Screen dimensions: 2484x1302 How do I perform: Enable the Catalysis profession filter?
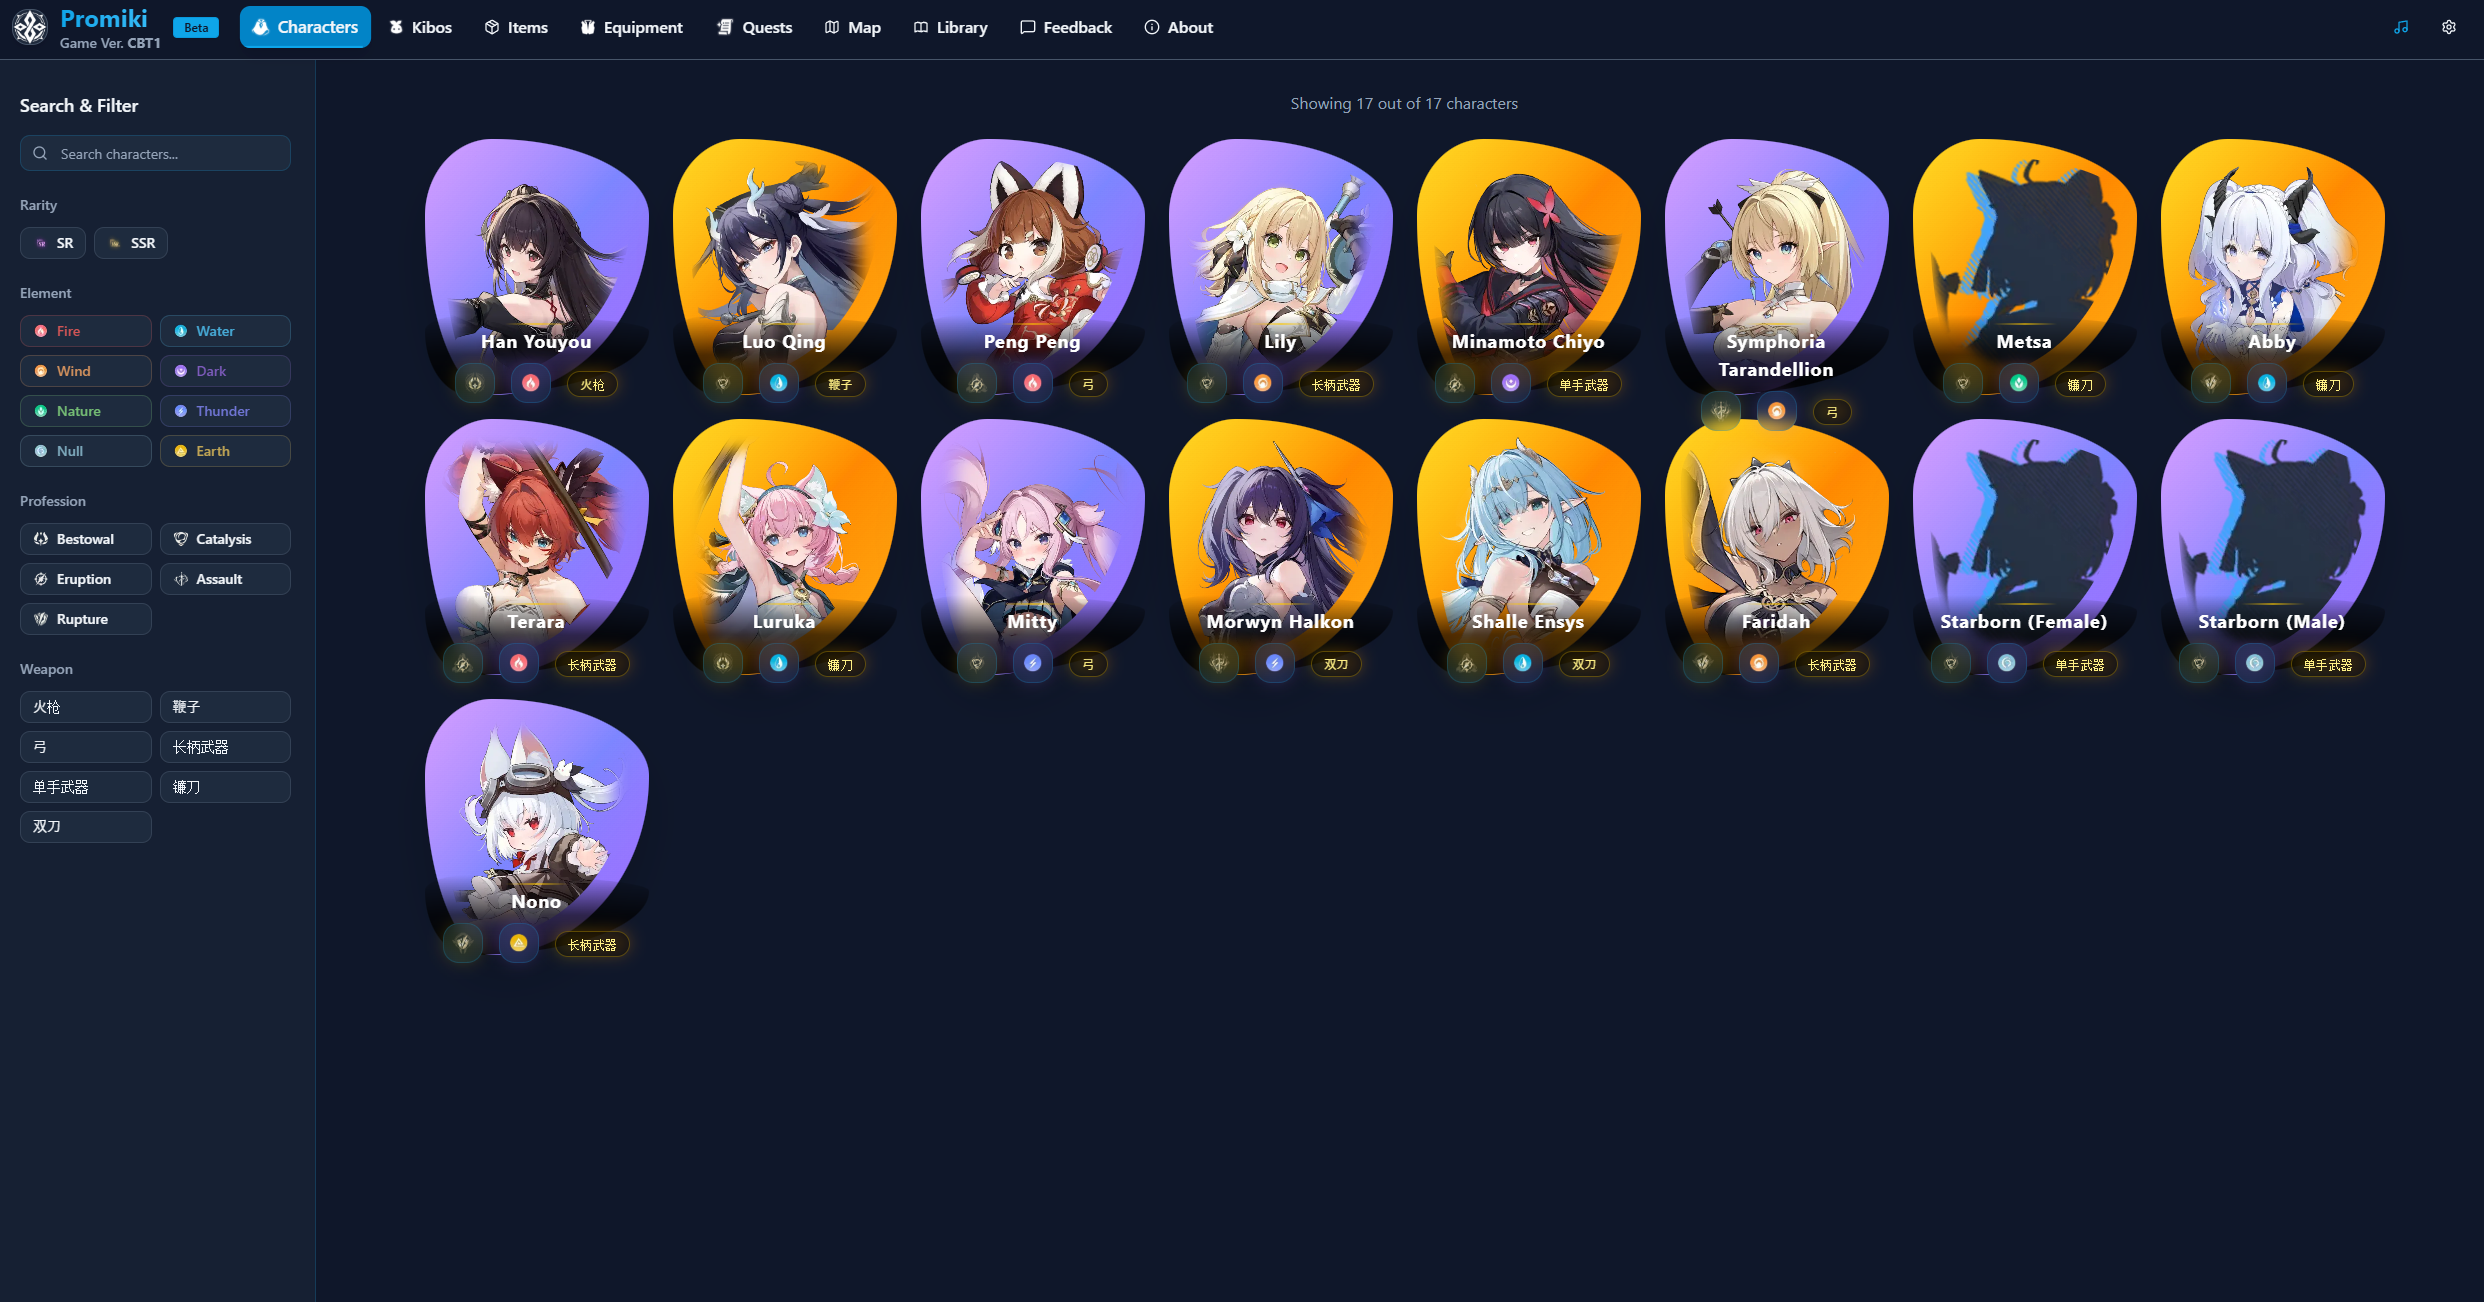click(225, 539)
